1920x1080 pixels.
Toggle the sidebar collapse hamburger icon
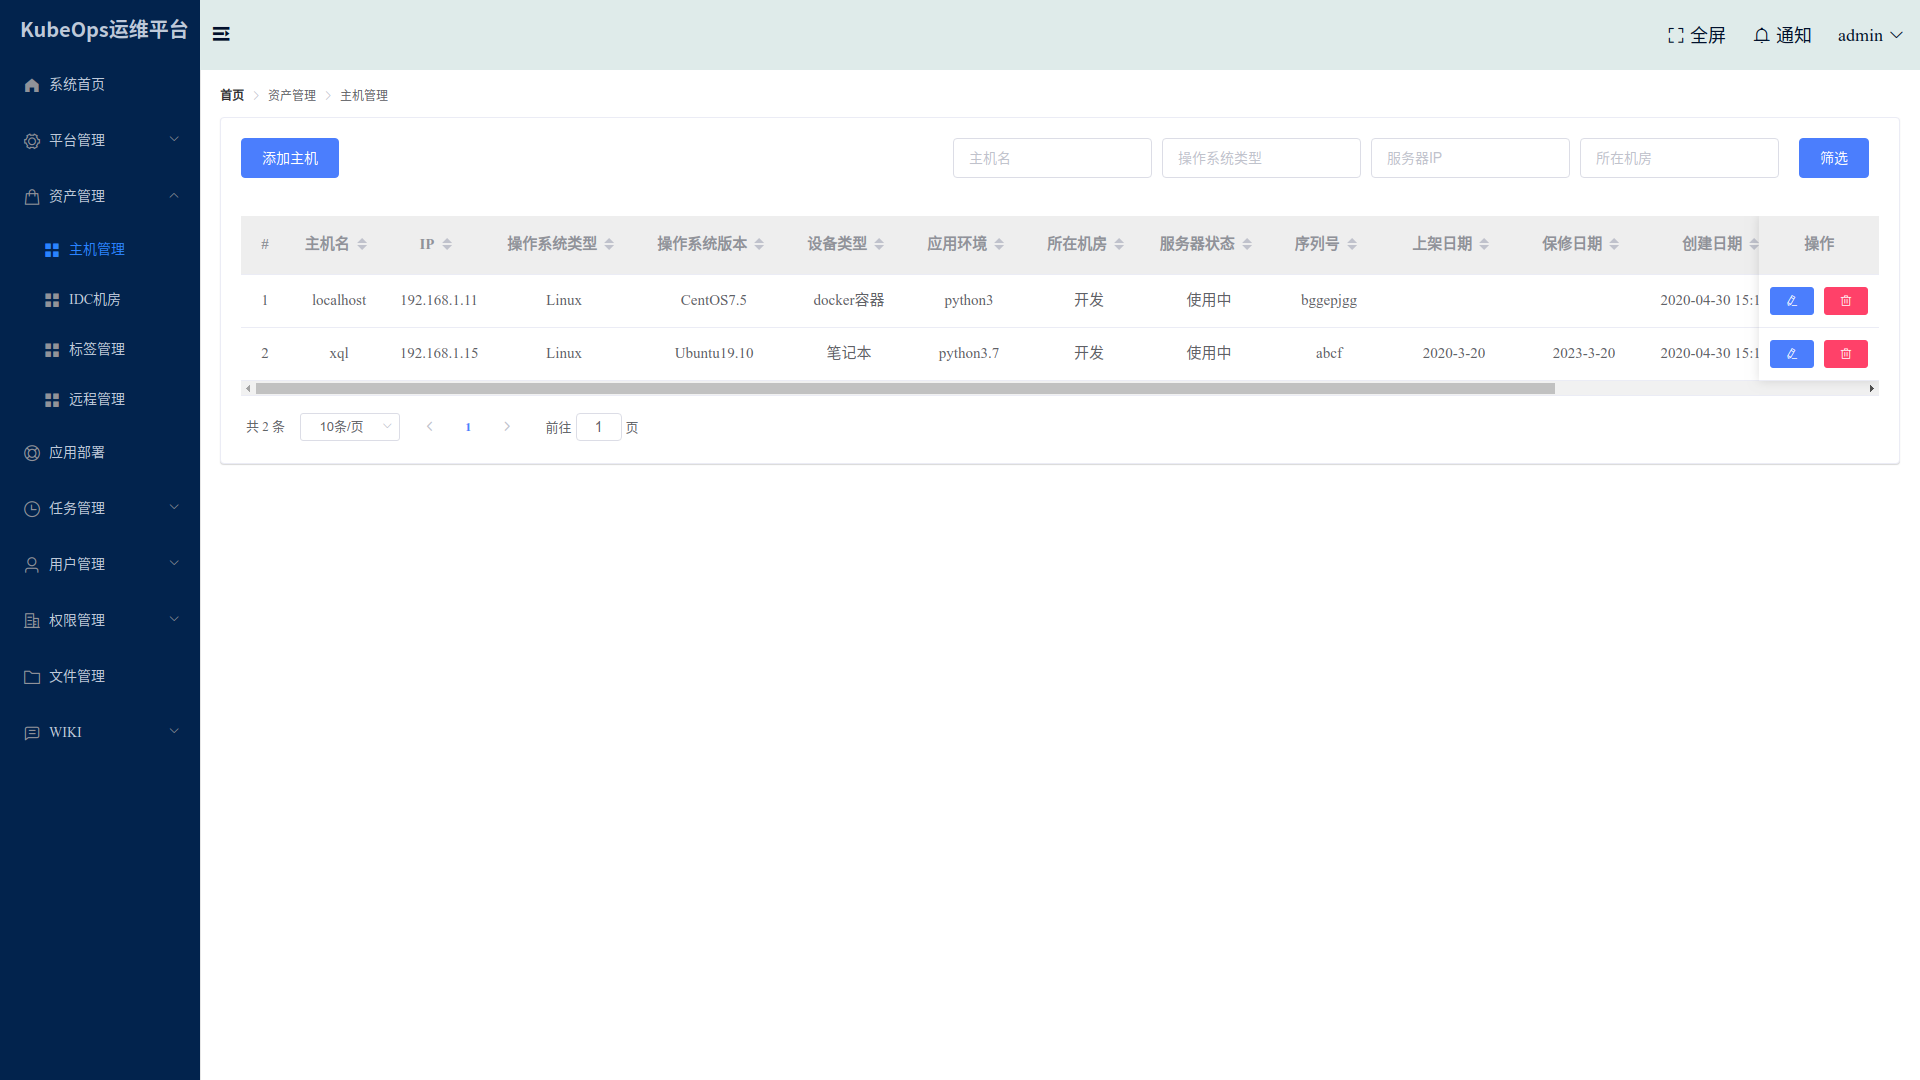(x=221, y=34)
